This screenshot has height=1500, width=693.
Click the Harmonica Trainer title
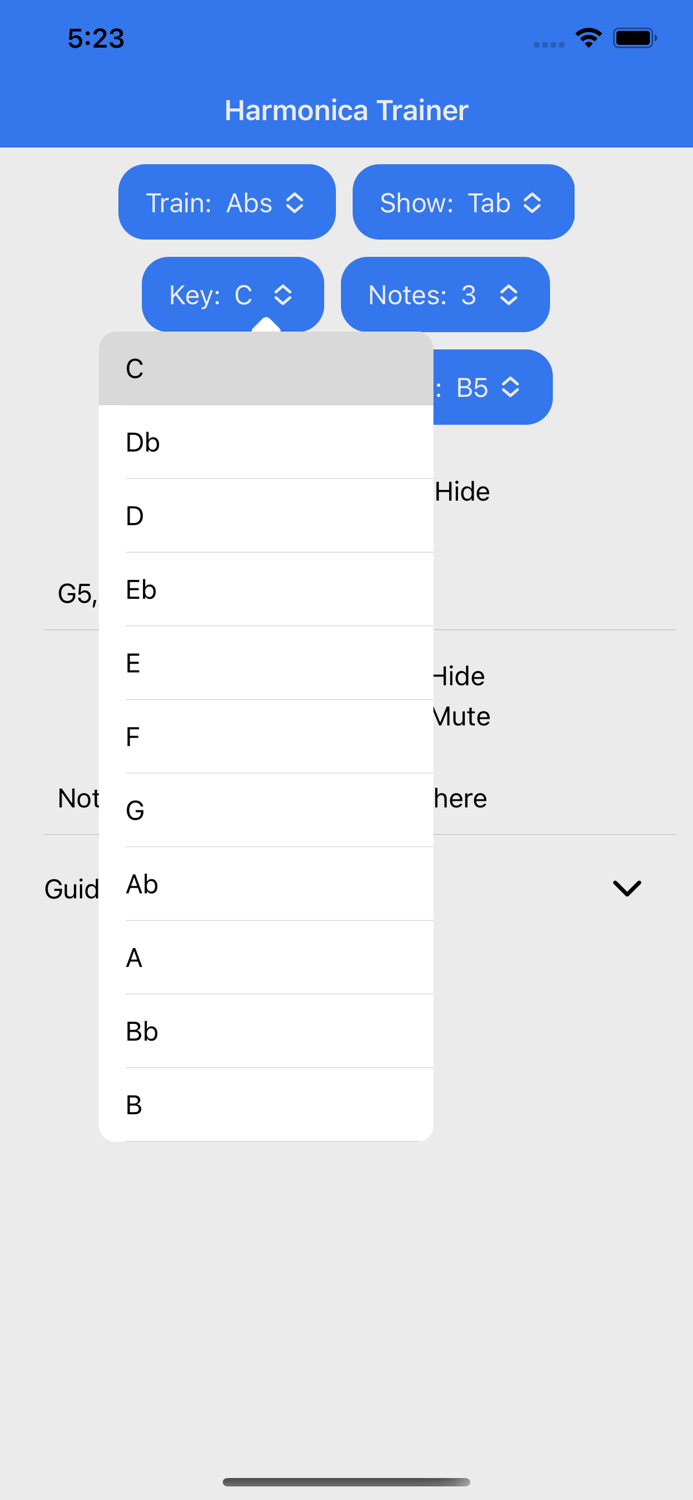coord(346,110)
